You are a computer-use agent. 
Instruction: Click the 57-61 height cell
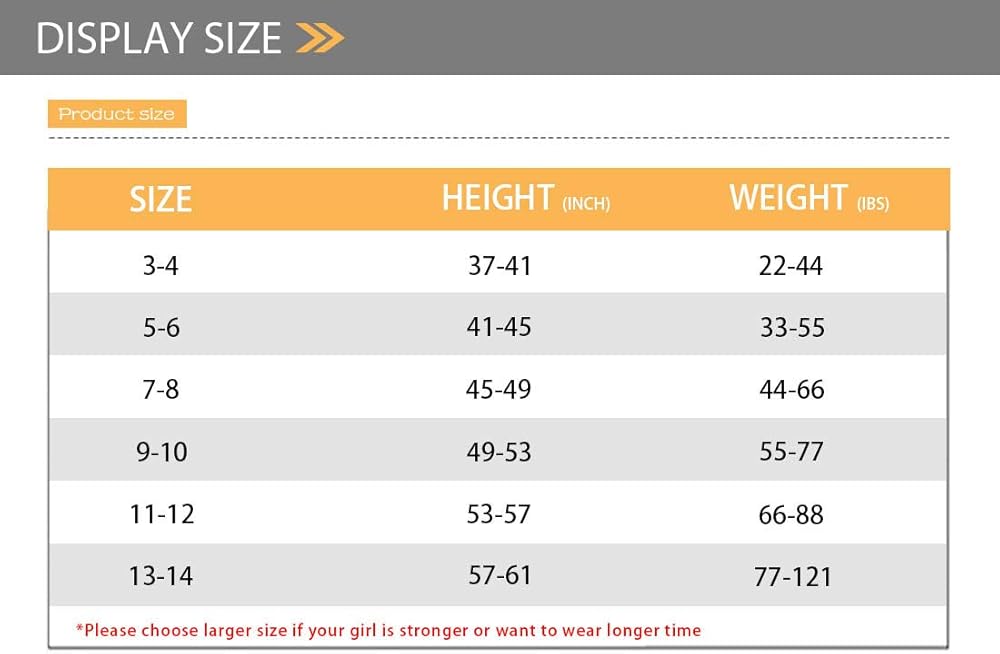(x=499, y=575)
